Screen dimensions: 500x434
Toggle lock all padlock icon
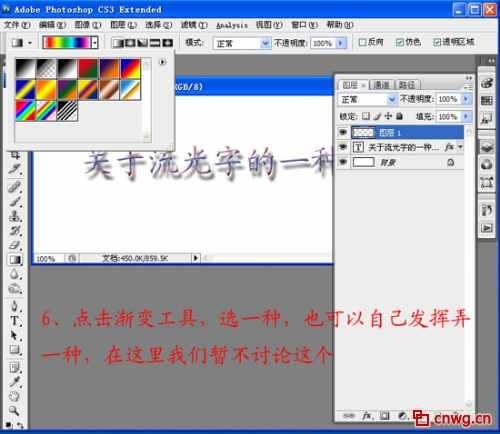pos(399,116)
